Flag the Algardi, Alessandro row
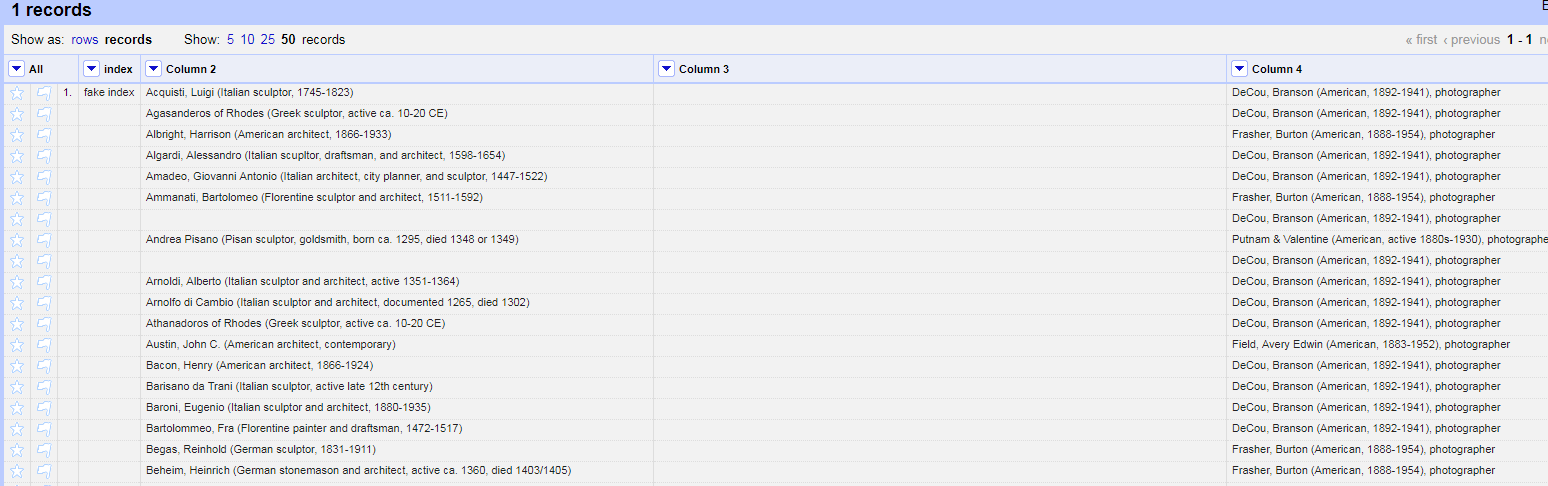Image resolution: width=1548 pixels, height=486 pixels. pyautogui.click(x=44, y=156)
